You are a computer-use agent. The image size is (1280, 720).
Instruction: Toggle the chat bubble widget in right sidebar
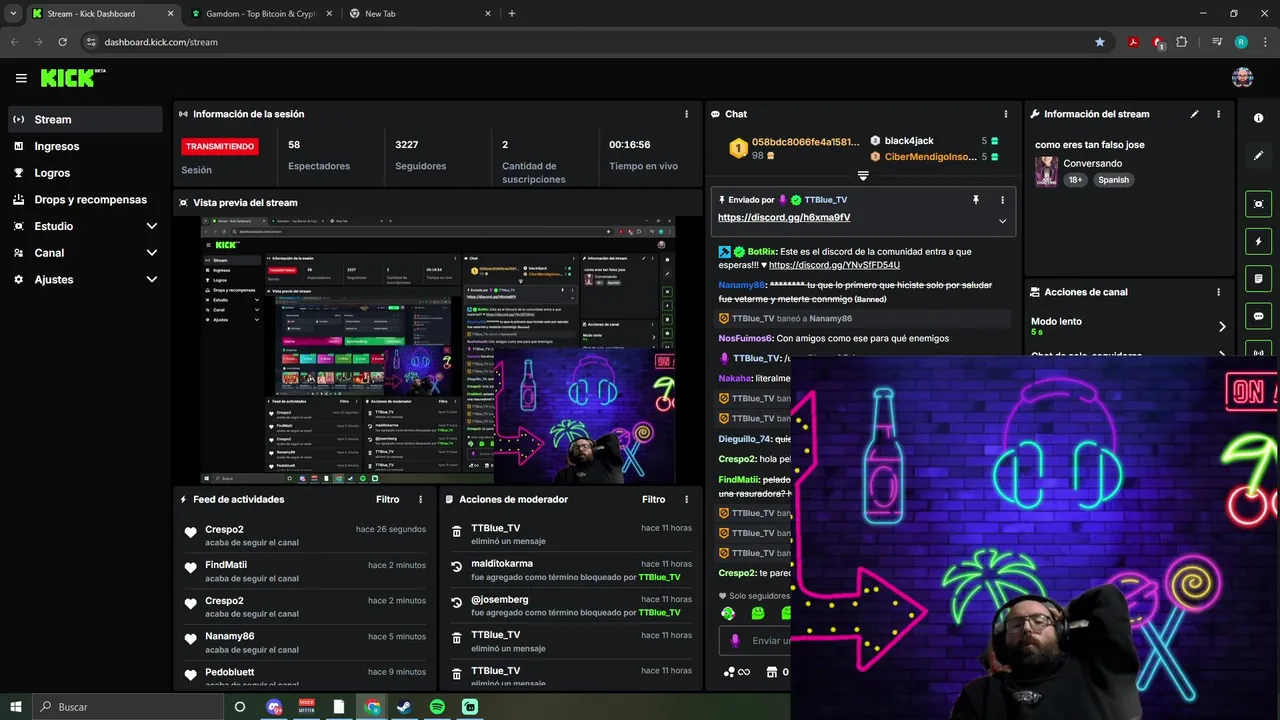tap(1258, 316)
